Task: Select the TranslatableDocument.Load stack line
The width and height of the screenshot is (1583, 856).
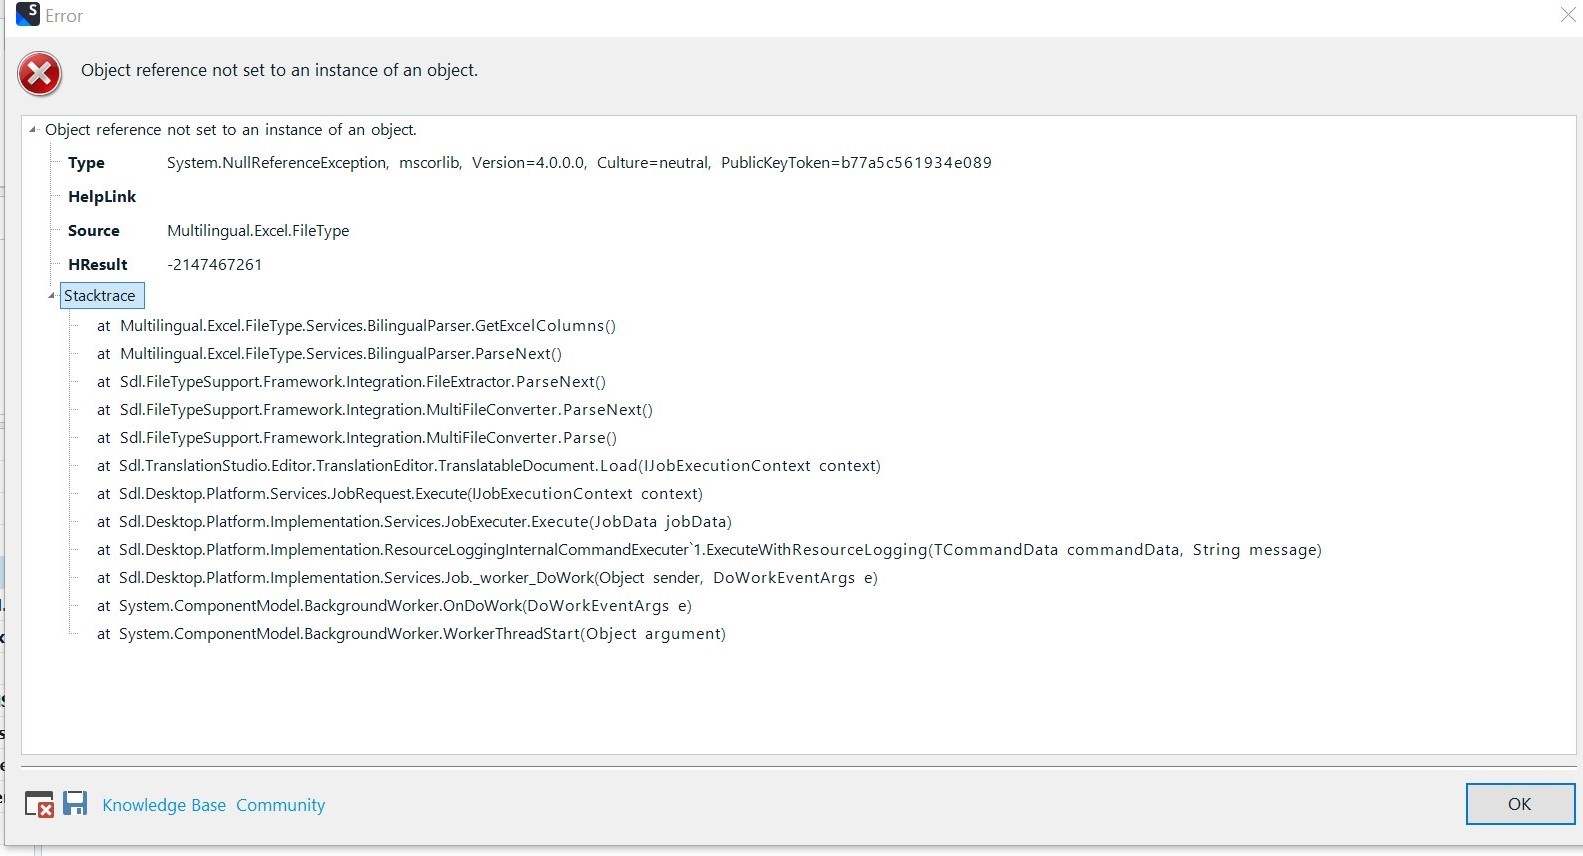Action: 489,466
